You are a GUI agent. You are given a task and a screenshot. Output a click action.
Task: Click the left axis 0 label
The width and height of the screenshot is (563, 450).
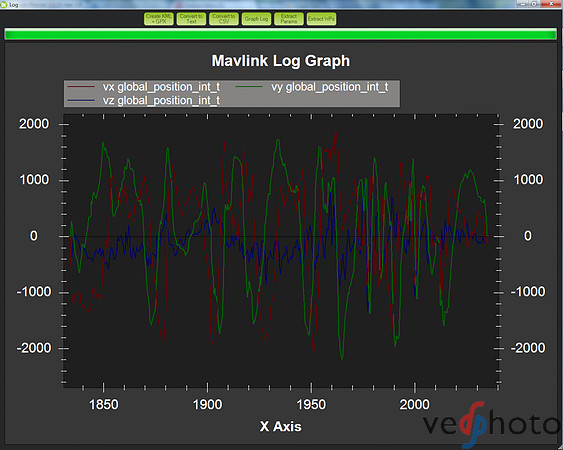34,236
